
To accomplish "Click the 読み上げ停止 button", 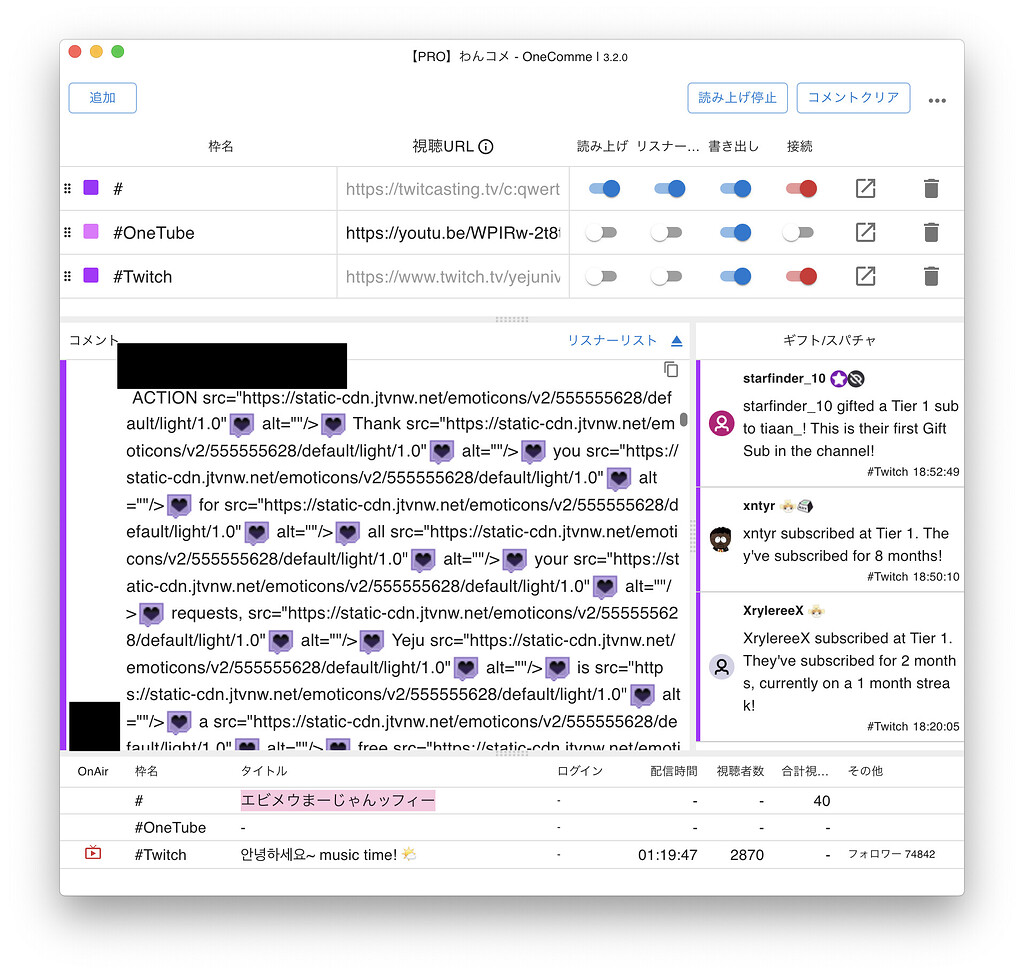I will 737,98.
